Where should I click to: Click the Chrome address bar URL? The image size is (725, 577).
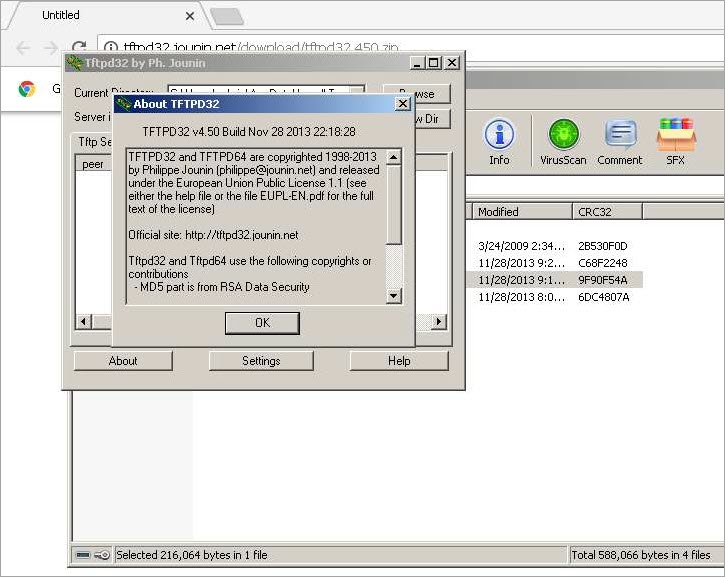pos(261,46)
